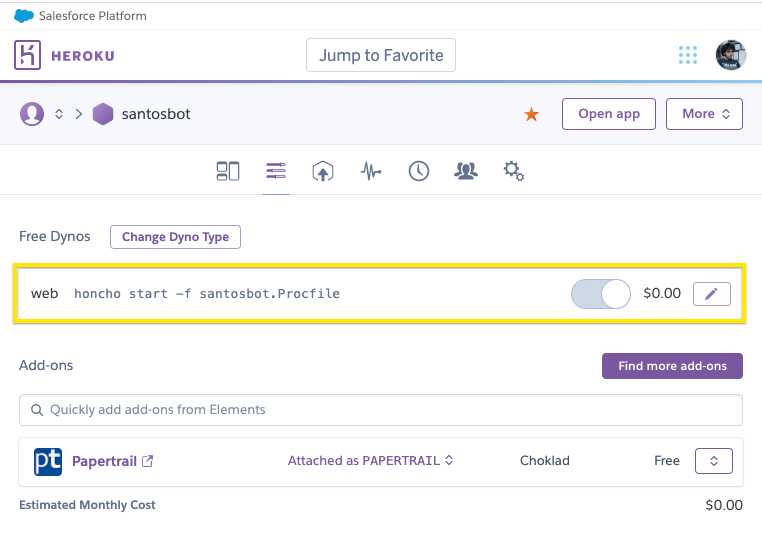762x541 pixels.
Task: Click the web dyno $0.00 price
Action: [x=662, y=293]
